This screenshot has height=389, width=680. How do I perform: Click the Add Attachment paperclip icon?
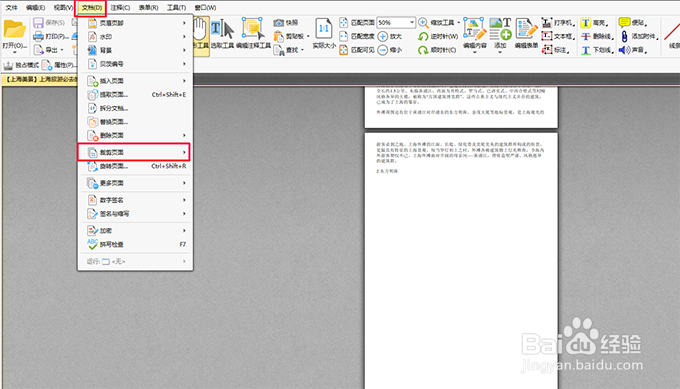tap(624, 36)
